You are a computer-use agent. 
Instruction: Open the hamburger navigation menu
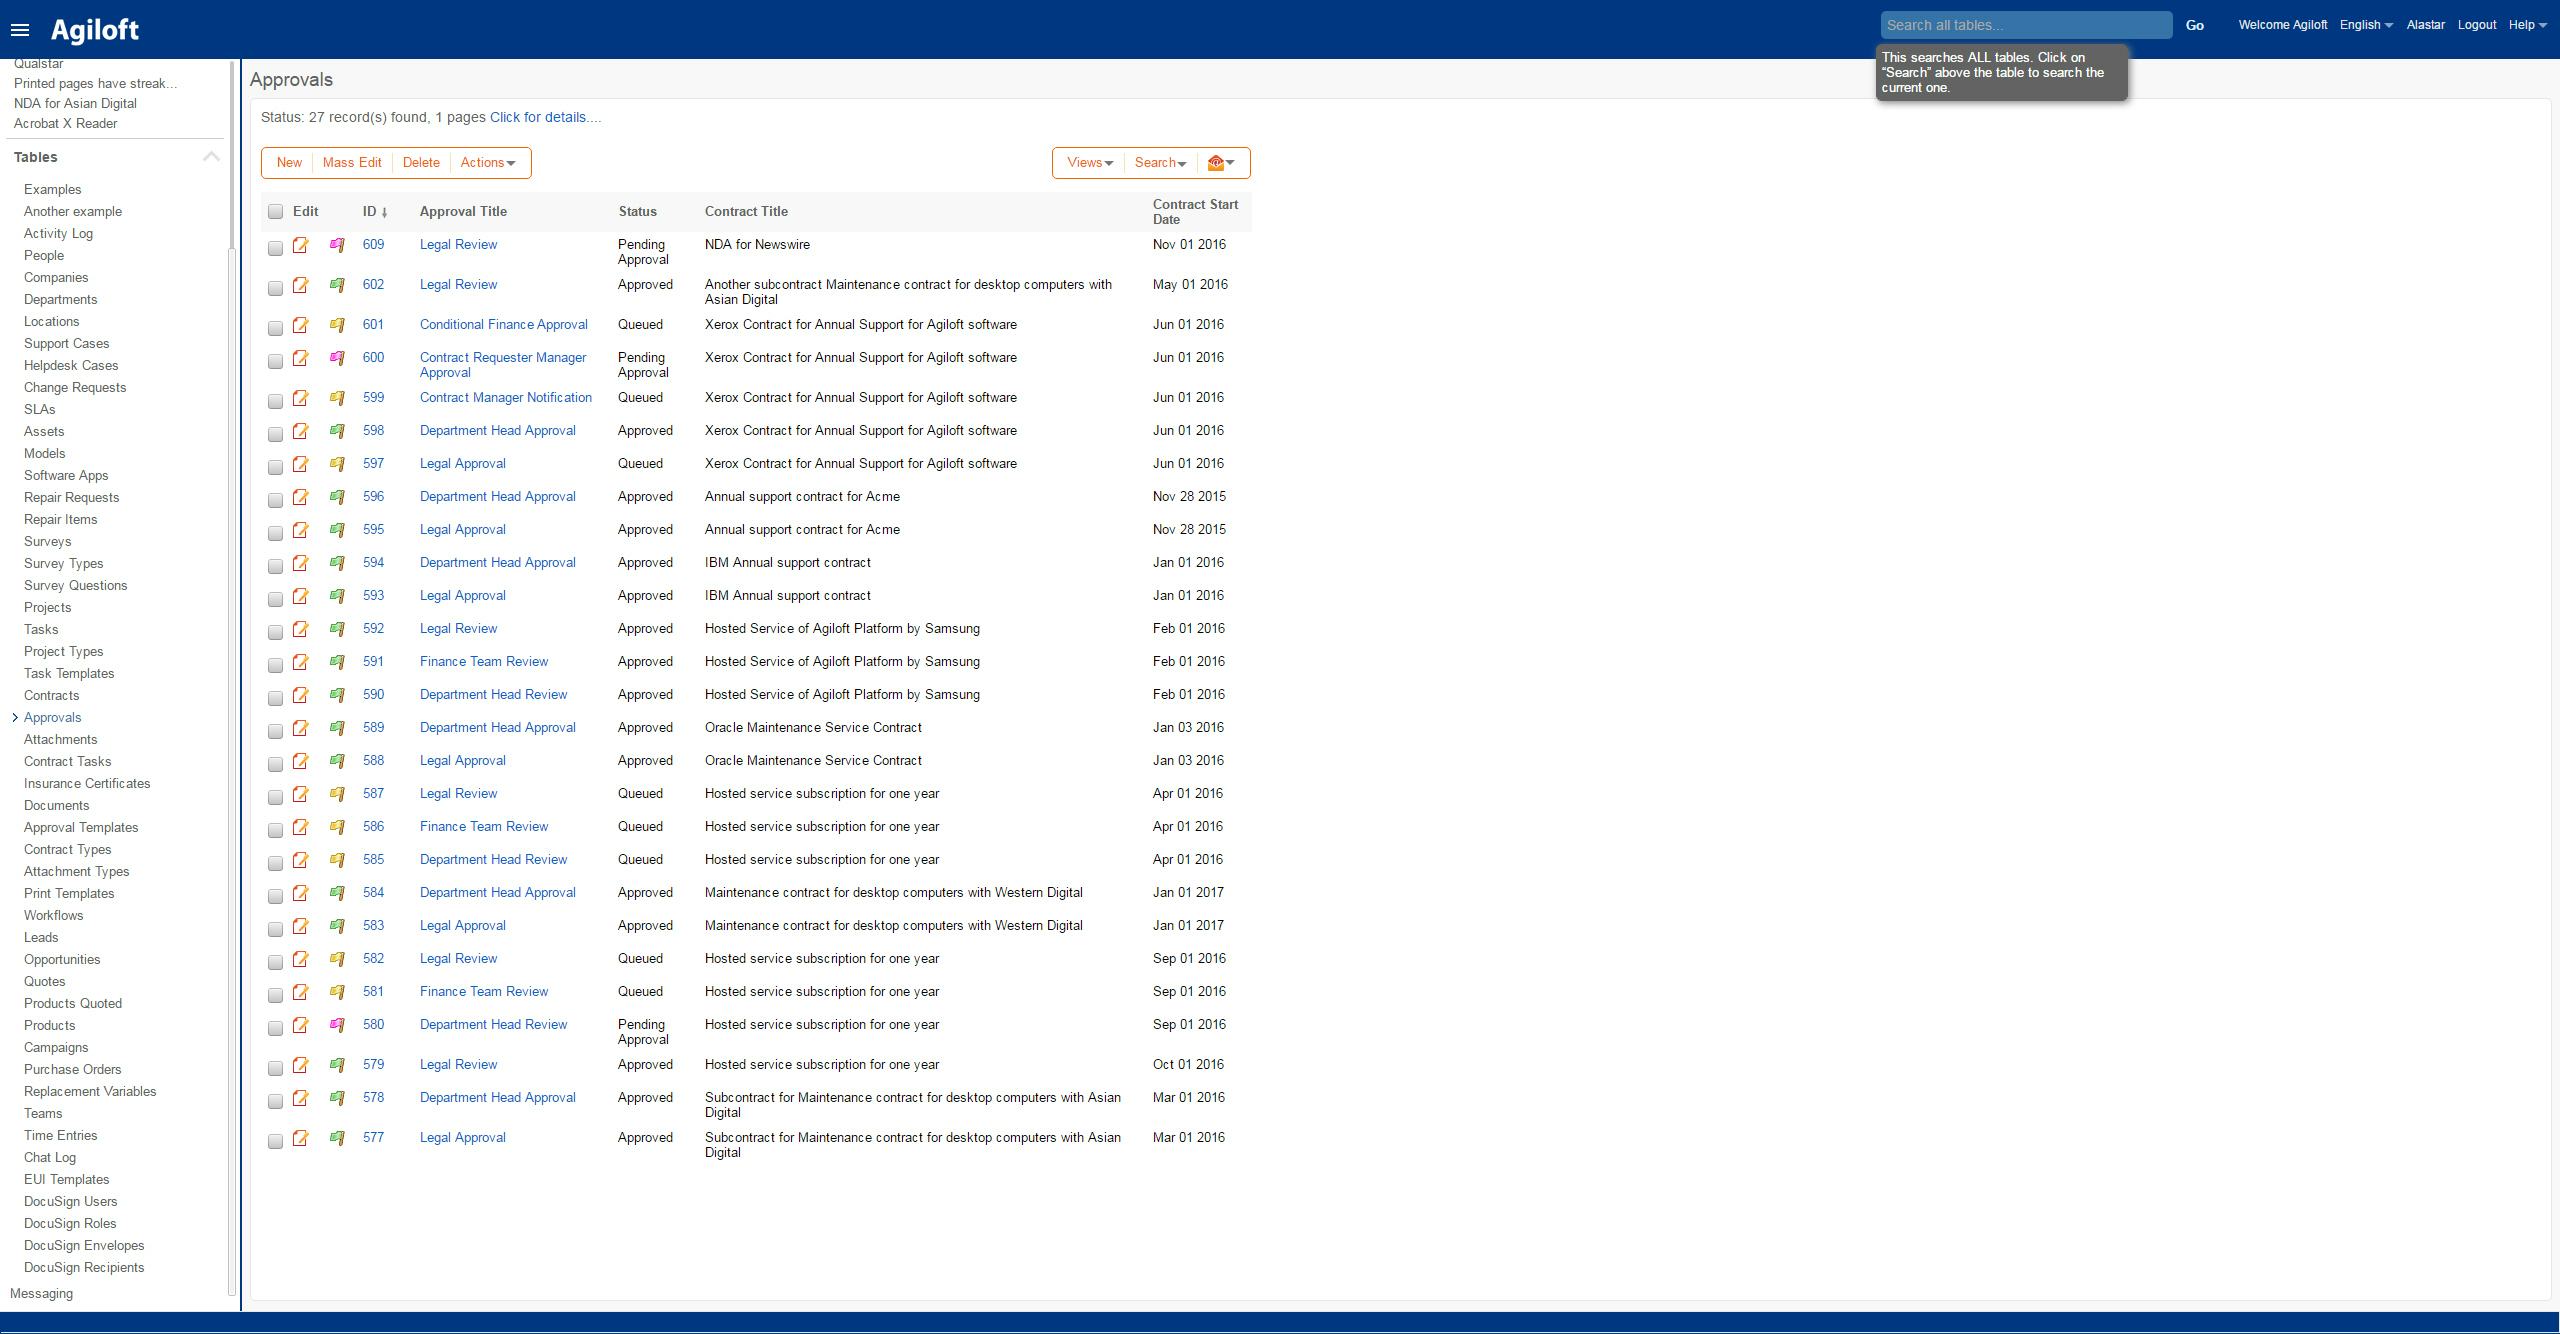[x=20, y=29]
